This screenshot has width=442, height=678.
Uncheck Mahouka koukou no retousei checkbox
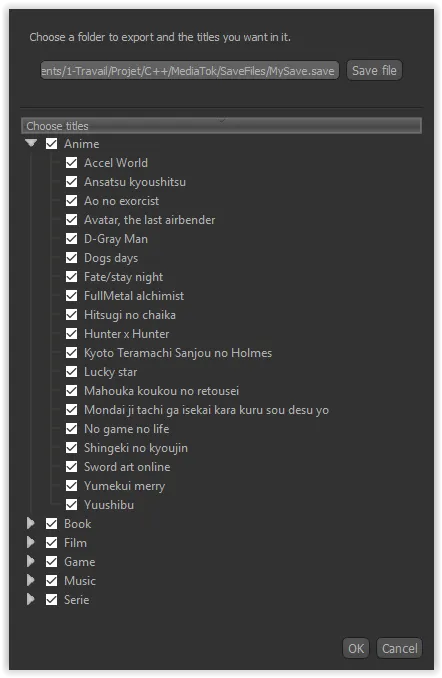71,391
